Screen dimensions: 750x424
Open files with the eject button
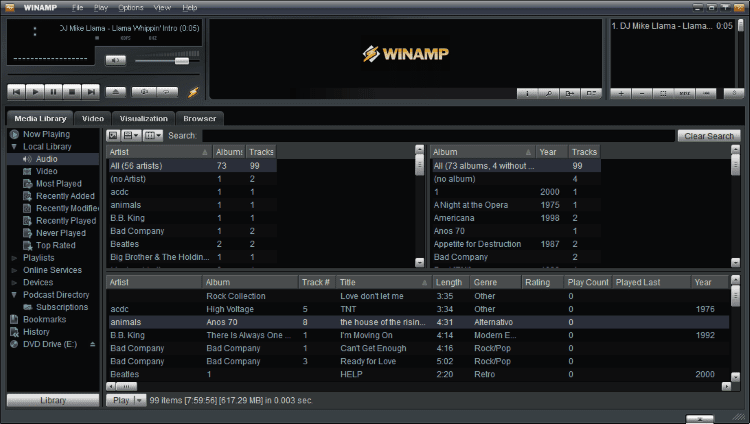[116, 92]
